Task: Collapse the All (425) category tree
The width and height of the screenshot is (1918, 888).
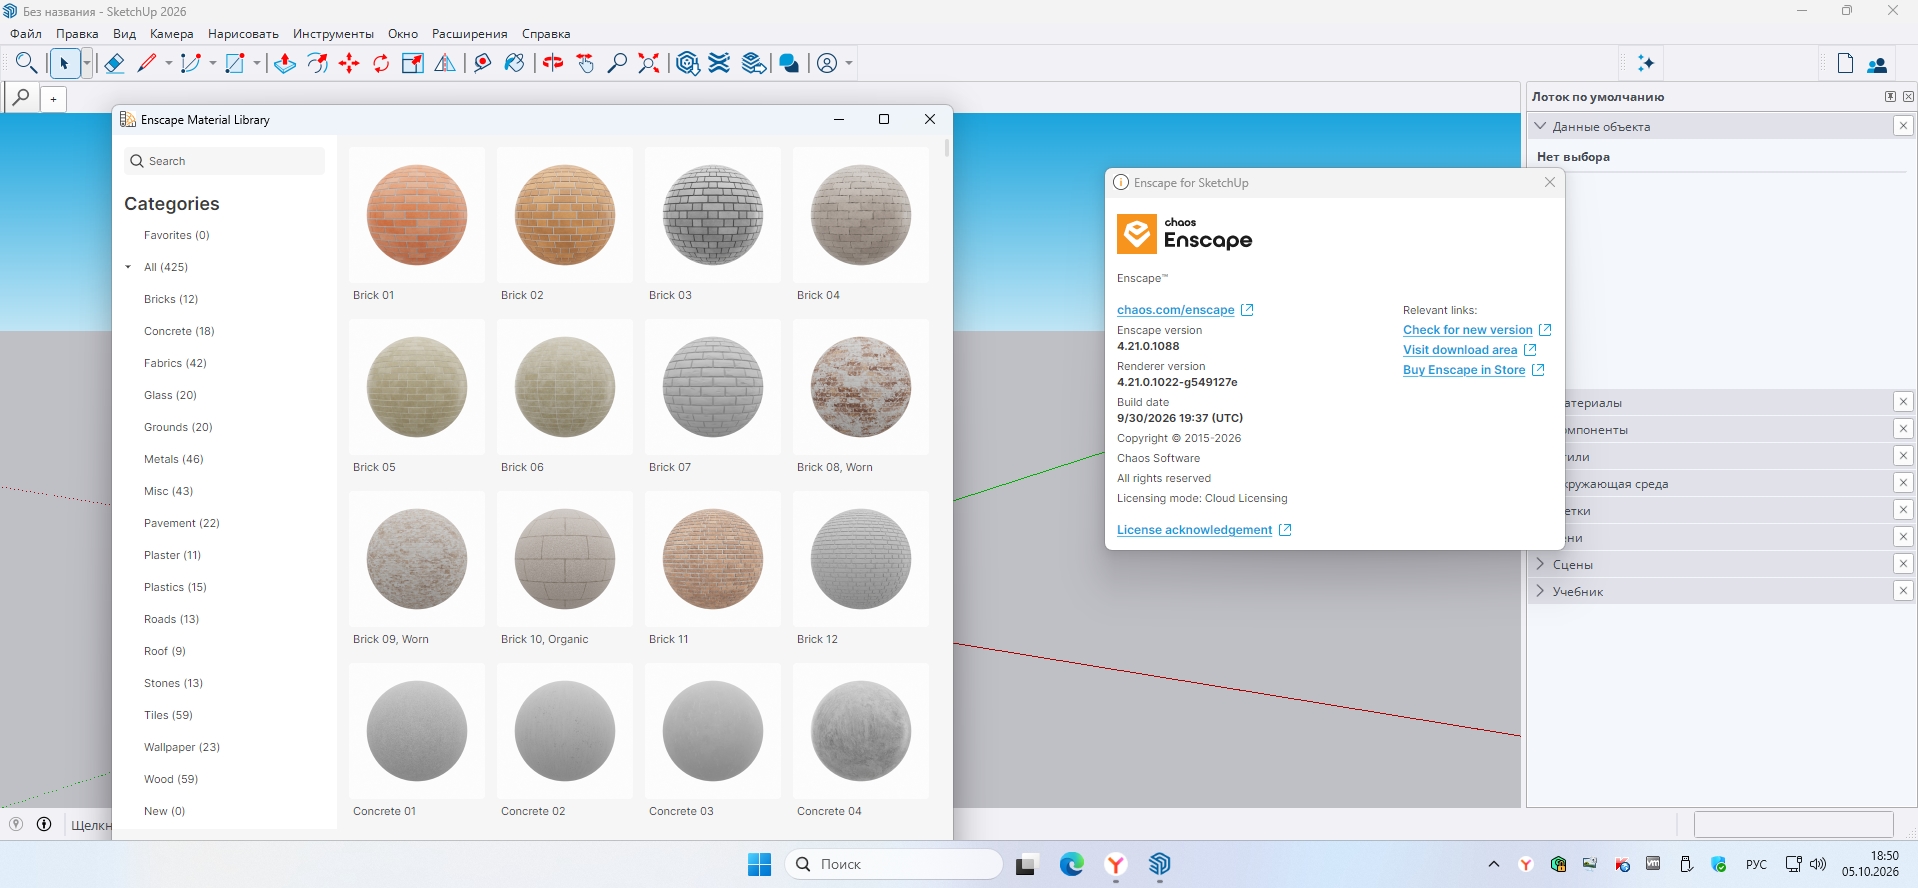Action: pos(128,267)
